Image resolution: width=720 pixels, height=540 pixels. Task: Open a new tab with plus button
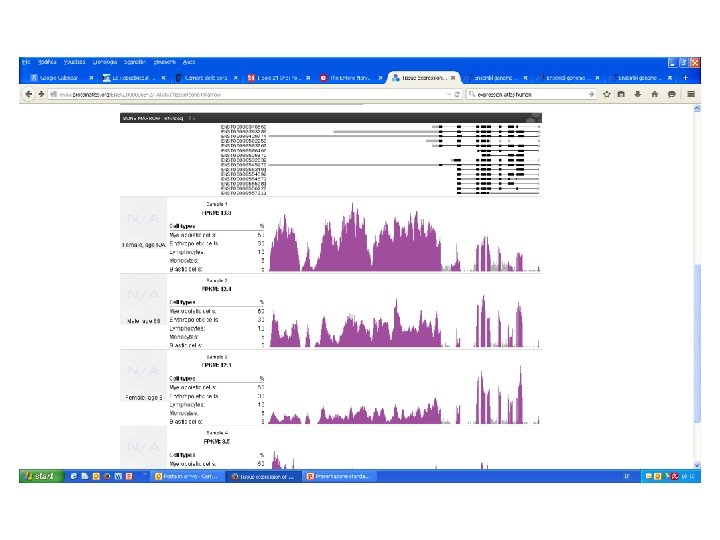tap(686, 78)
